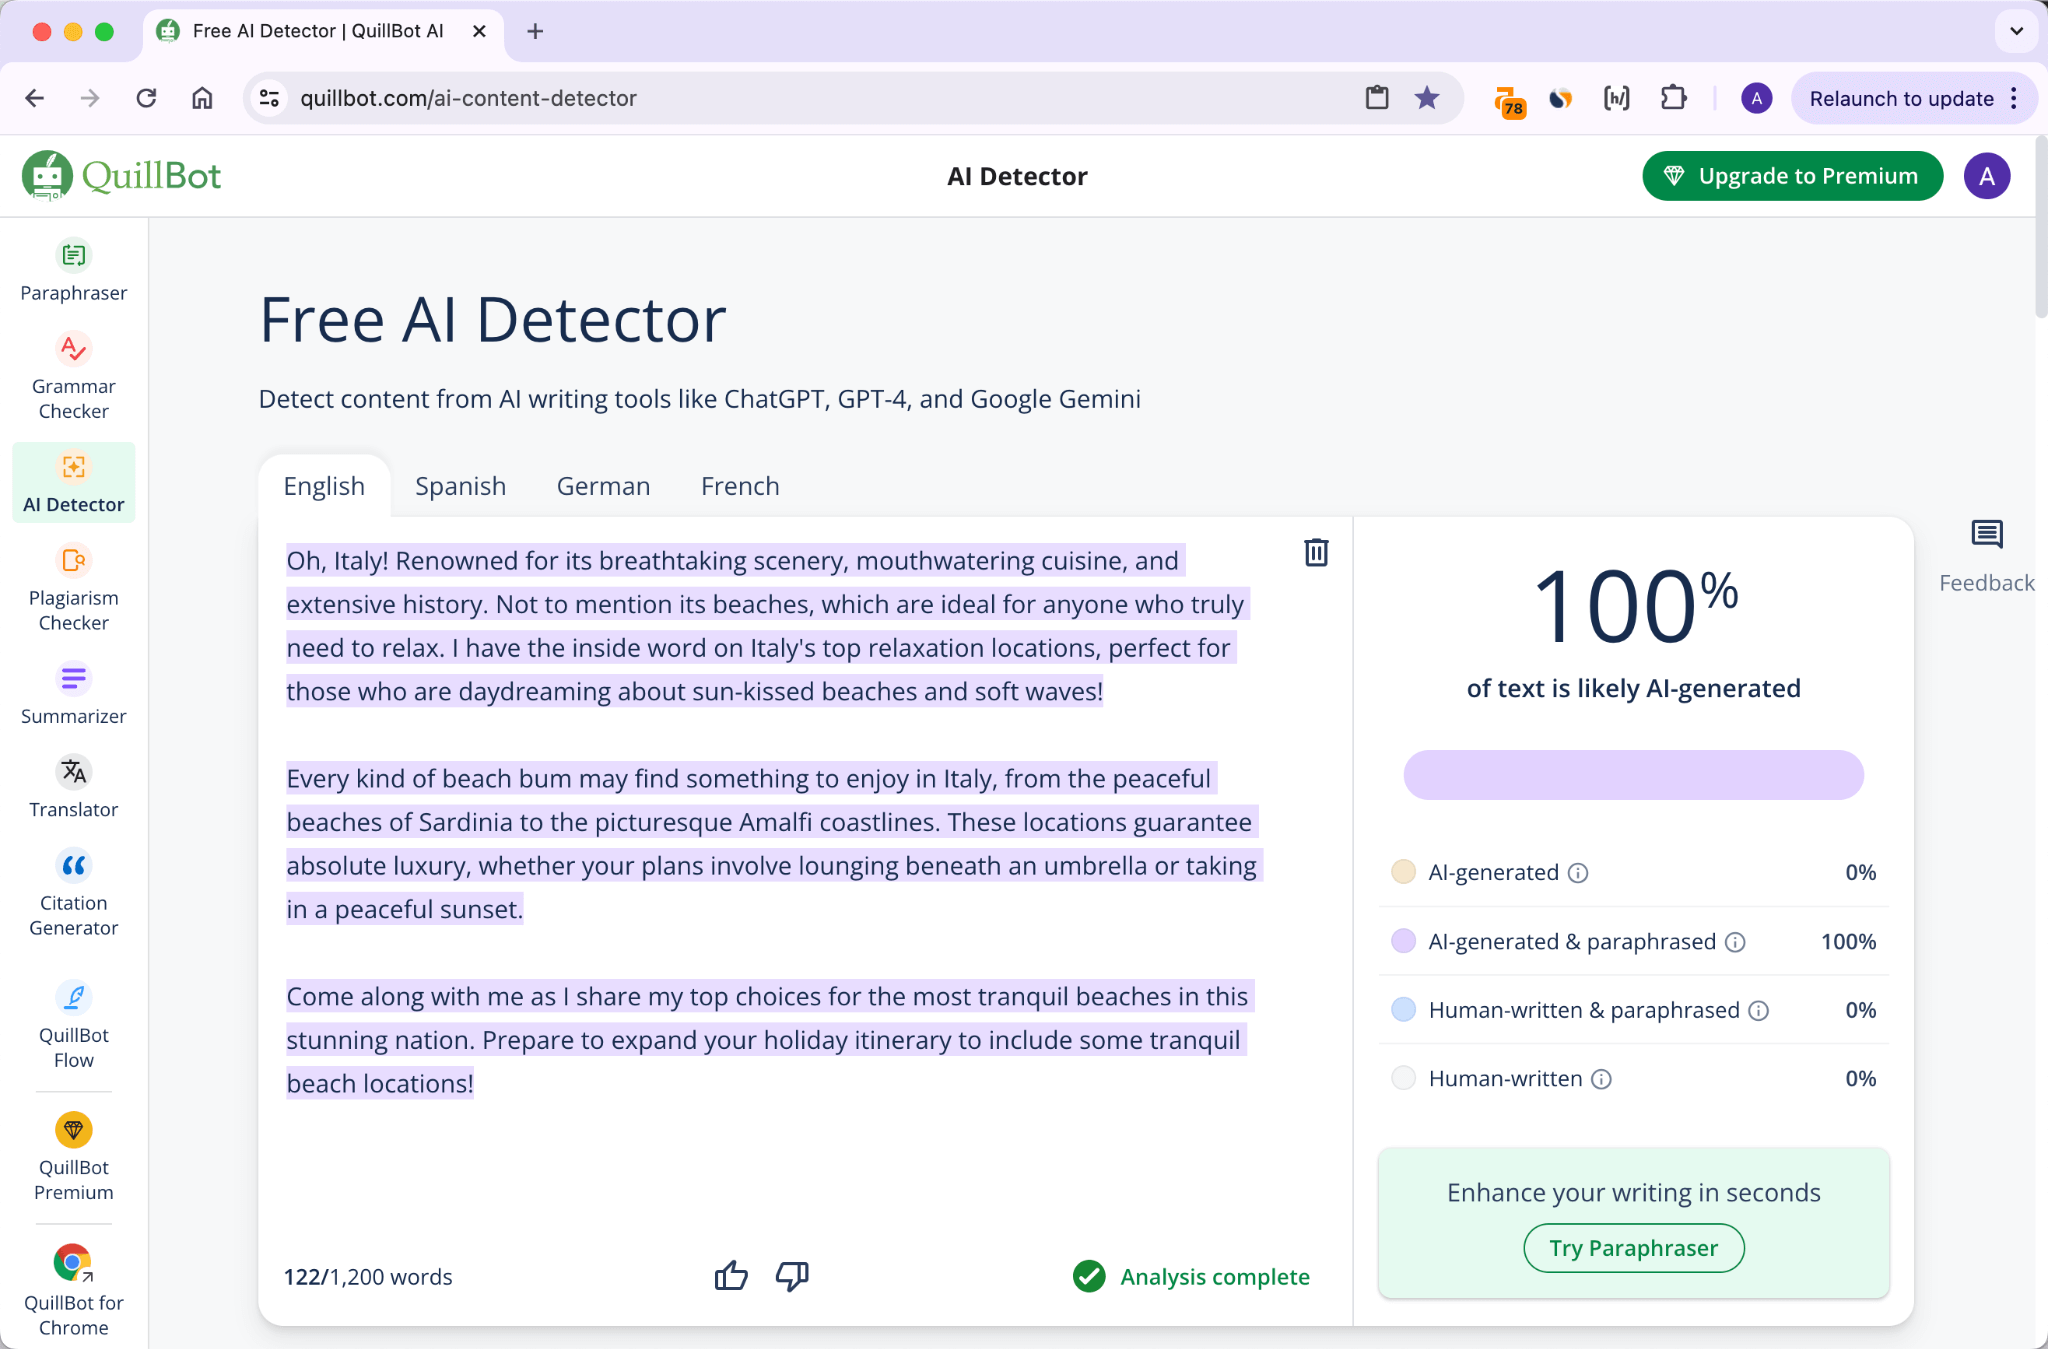
Task: Open the Citation Generator tool
Action: [74, 893]
